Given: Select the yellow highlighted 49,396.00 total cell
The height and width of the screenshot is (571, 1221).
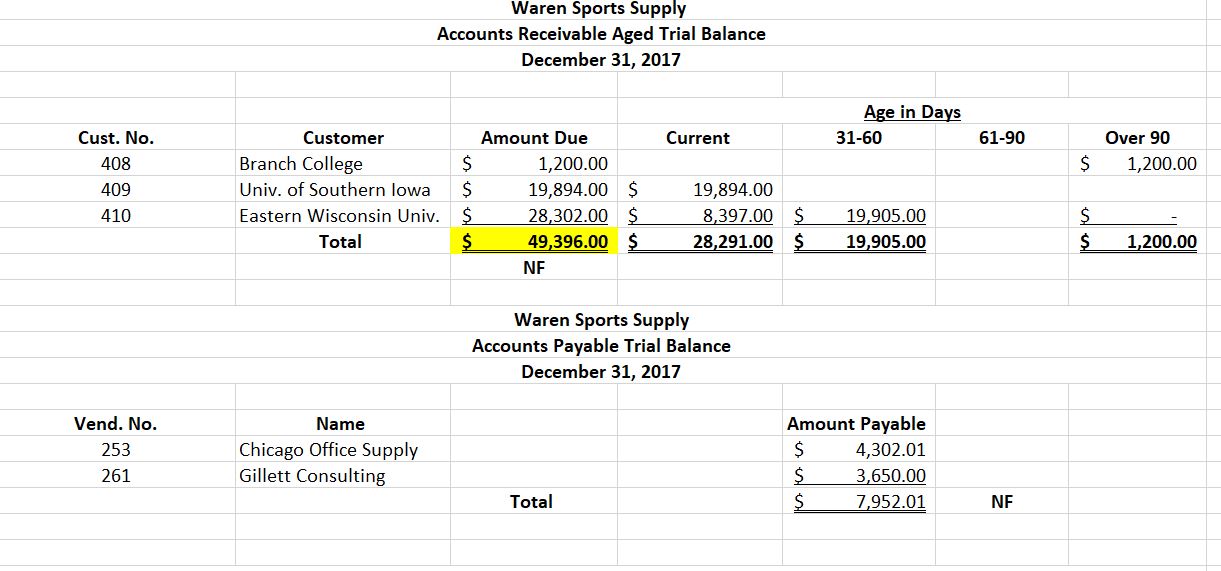Looking at the screenshot, I should tap(534, 241).
